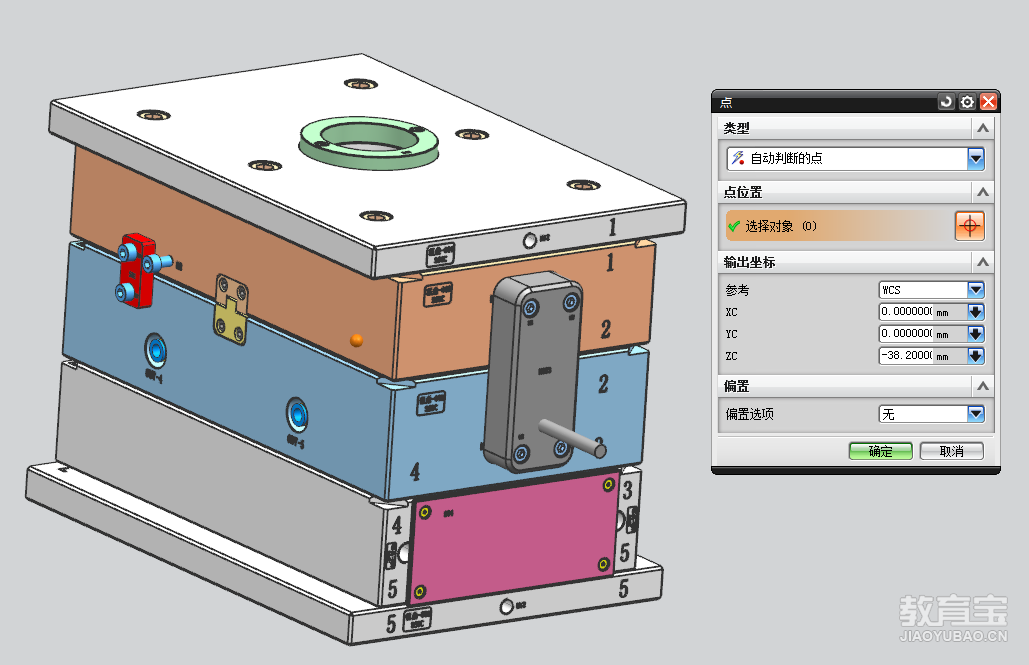Open the ZC field options arrow
The image size is (1029, 665).
pos(976,356)
